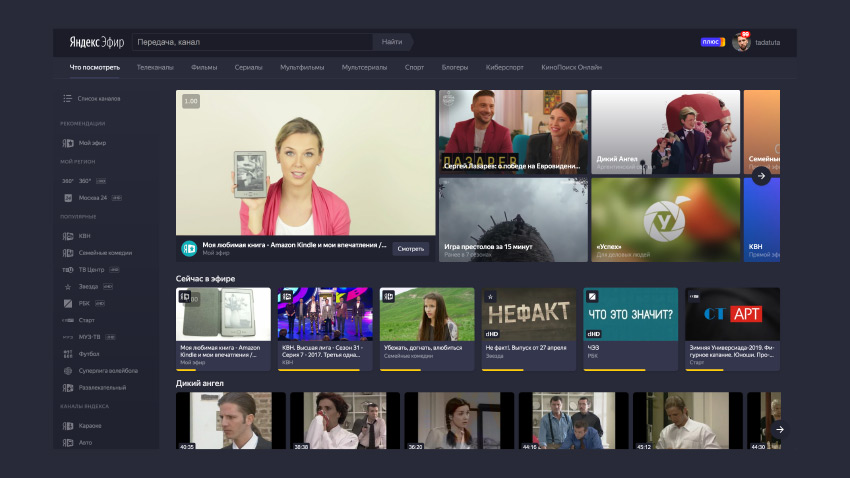Screen dimensions: 850x478
Task: Open the Убежать, догнать, влюбиться card
Action: (x=427, y=329)
